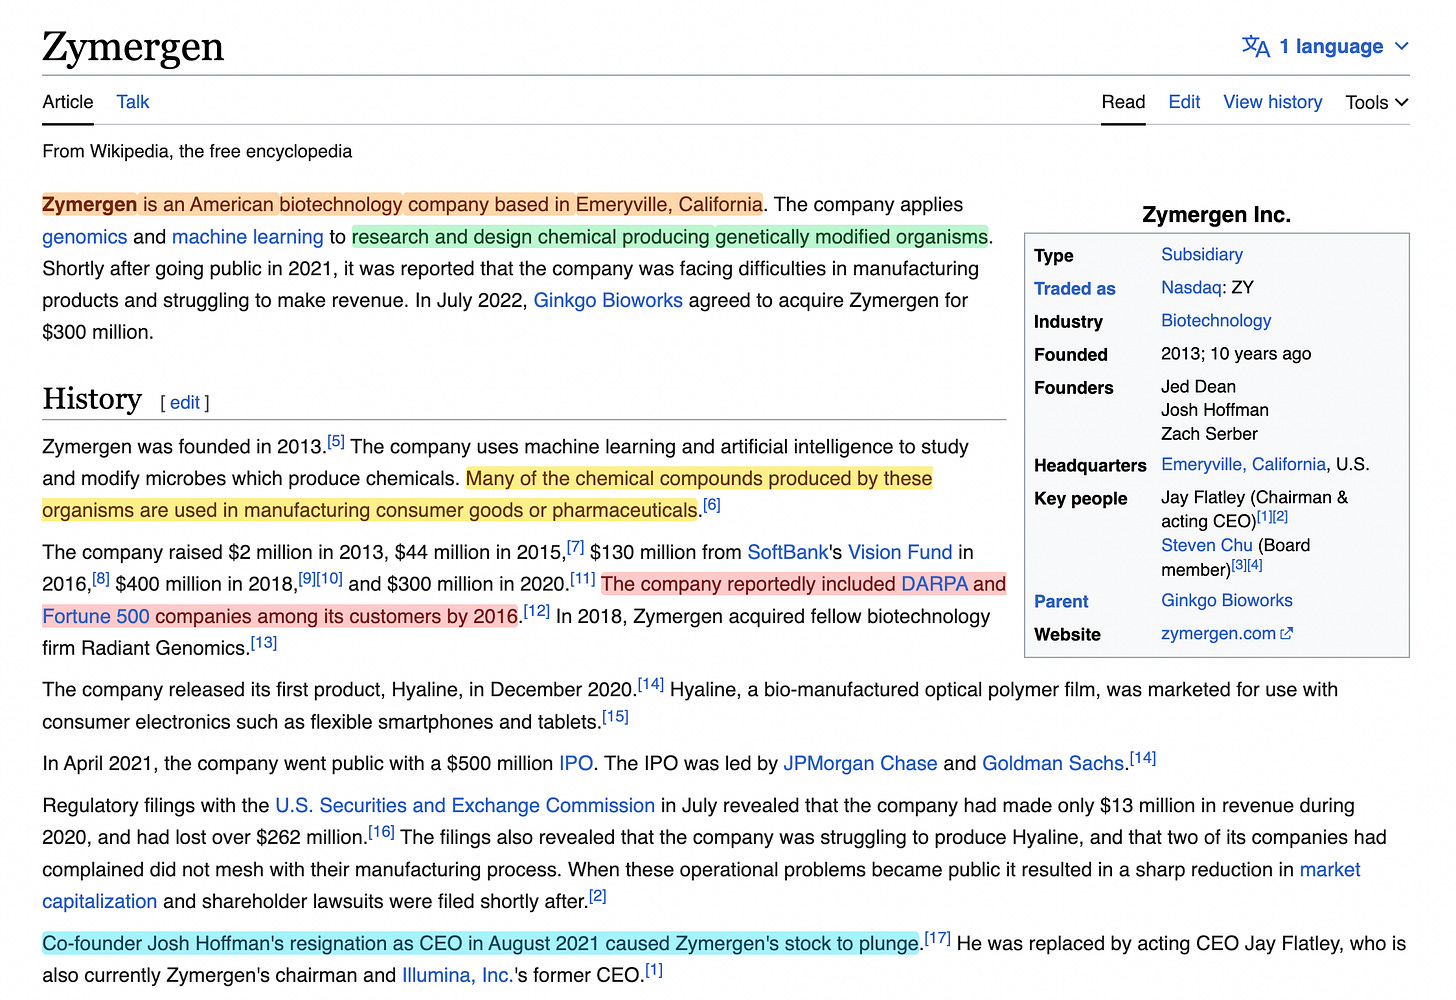This screenshot has width=1456, height=1000.
Task: Open citation [17] after stock to plunge
Action: 937,938
